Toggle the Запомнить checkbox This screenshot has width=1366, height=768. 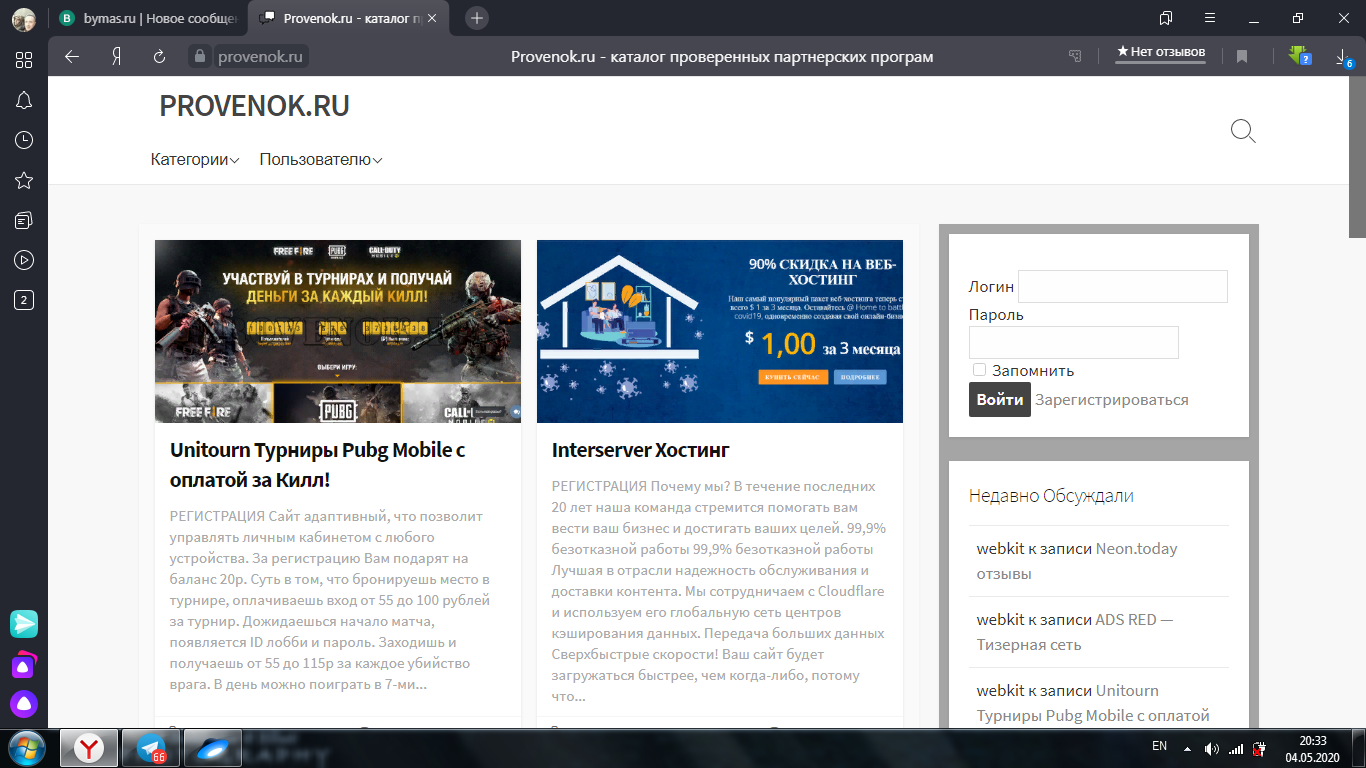(x=979, y=370)
